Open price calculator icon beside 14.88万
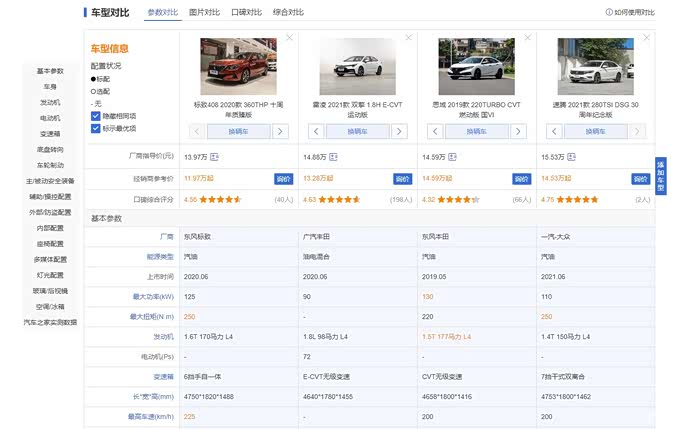 click(333, 157)
